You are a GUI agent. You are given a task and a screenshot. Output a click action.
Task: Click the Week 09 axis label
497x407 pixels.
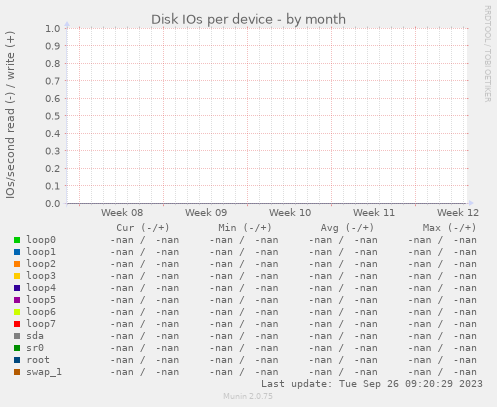click(x=206, y=213)
